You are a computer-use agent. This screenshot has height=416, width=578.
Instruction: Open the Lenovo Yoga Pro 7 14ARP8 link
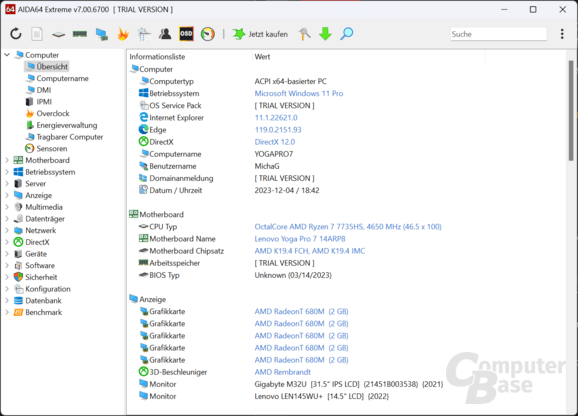coord(300,239)
